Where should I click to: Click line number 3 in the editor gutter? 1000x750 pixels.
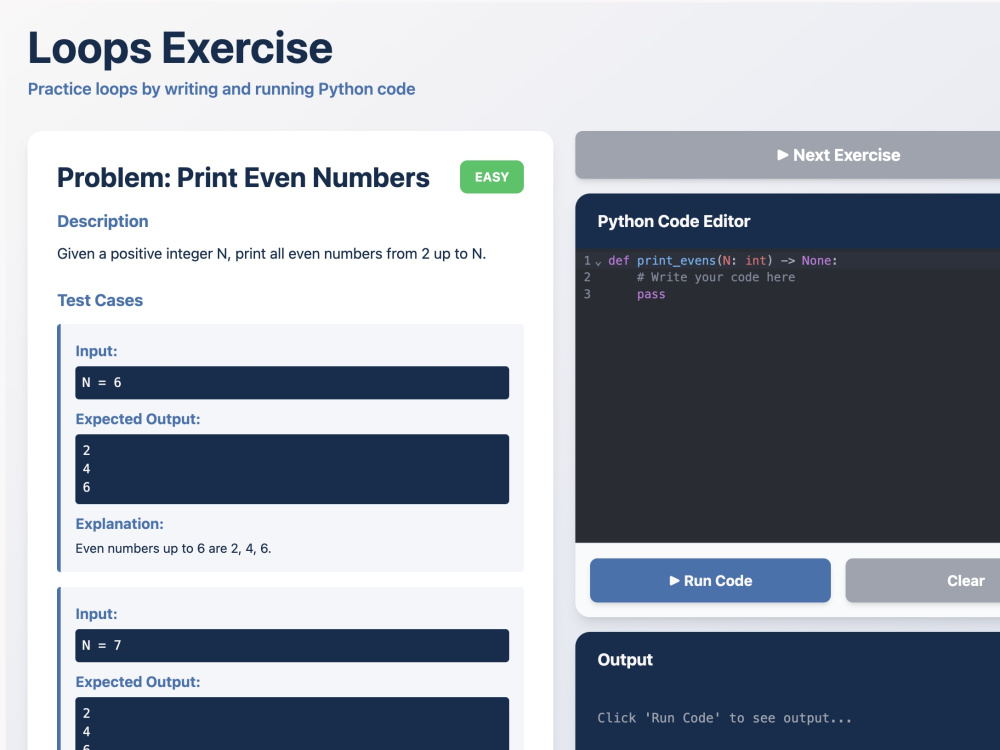[587, 294]
